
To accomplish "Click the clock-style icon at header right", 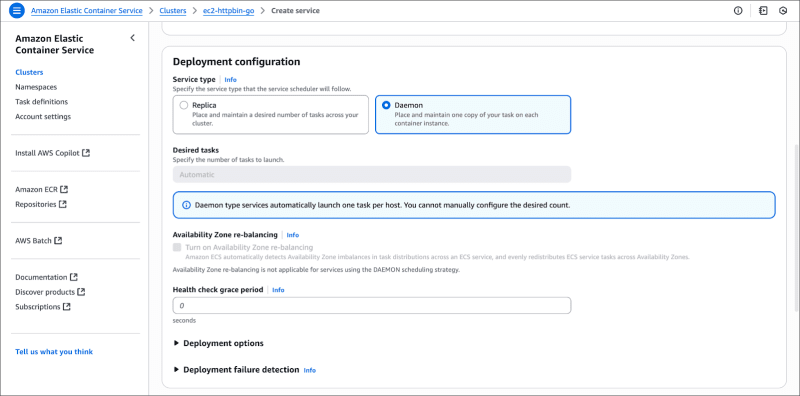I will pyautogui.click(x=783, y=11).
